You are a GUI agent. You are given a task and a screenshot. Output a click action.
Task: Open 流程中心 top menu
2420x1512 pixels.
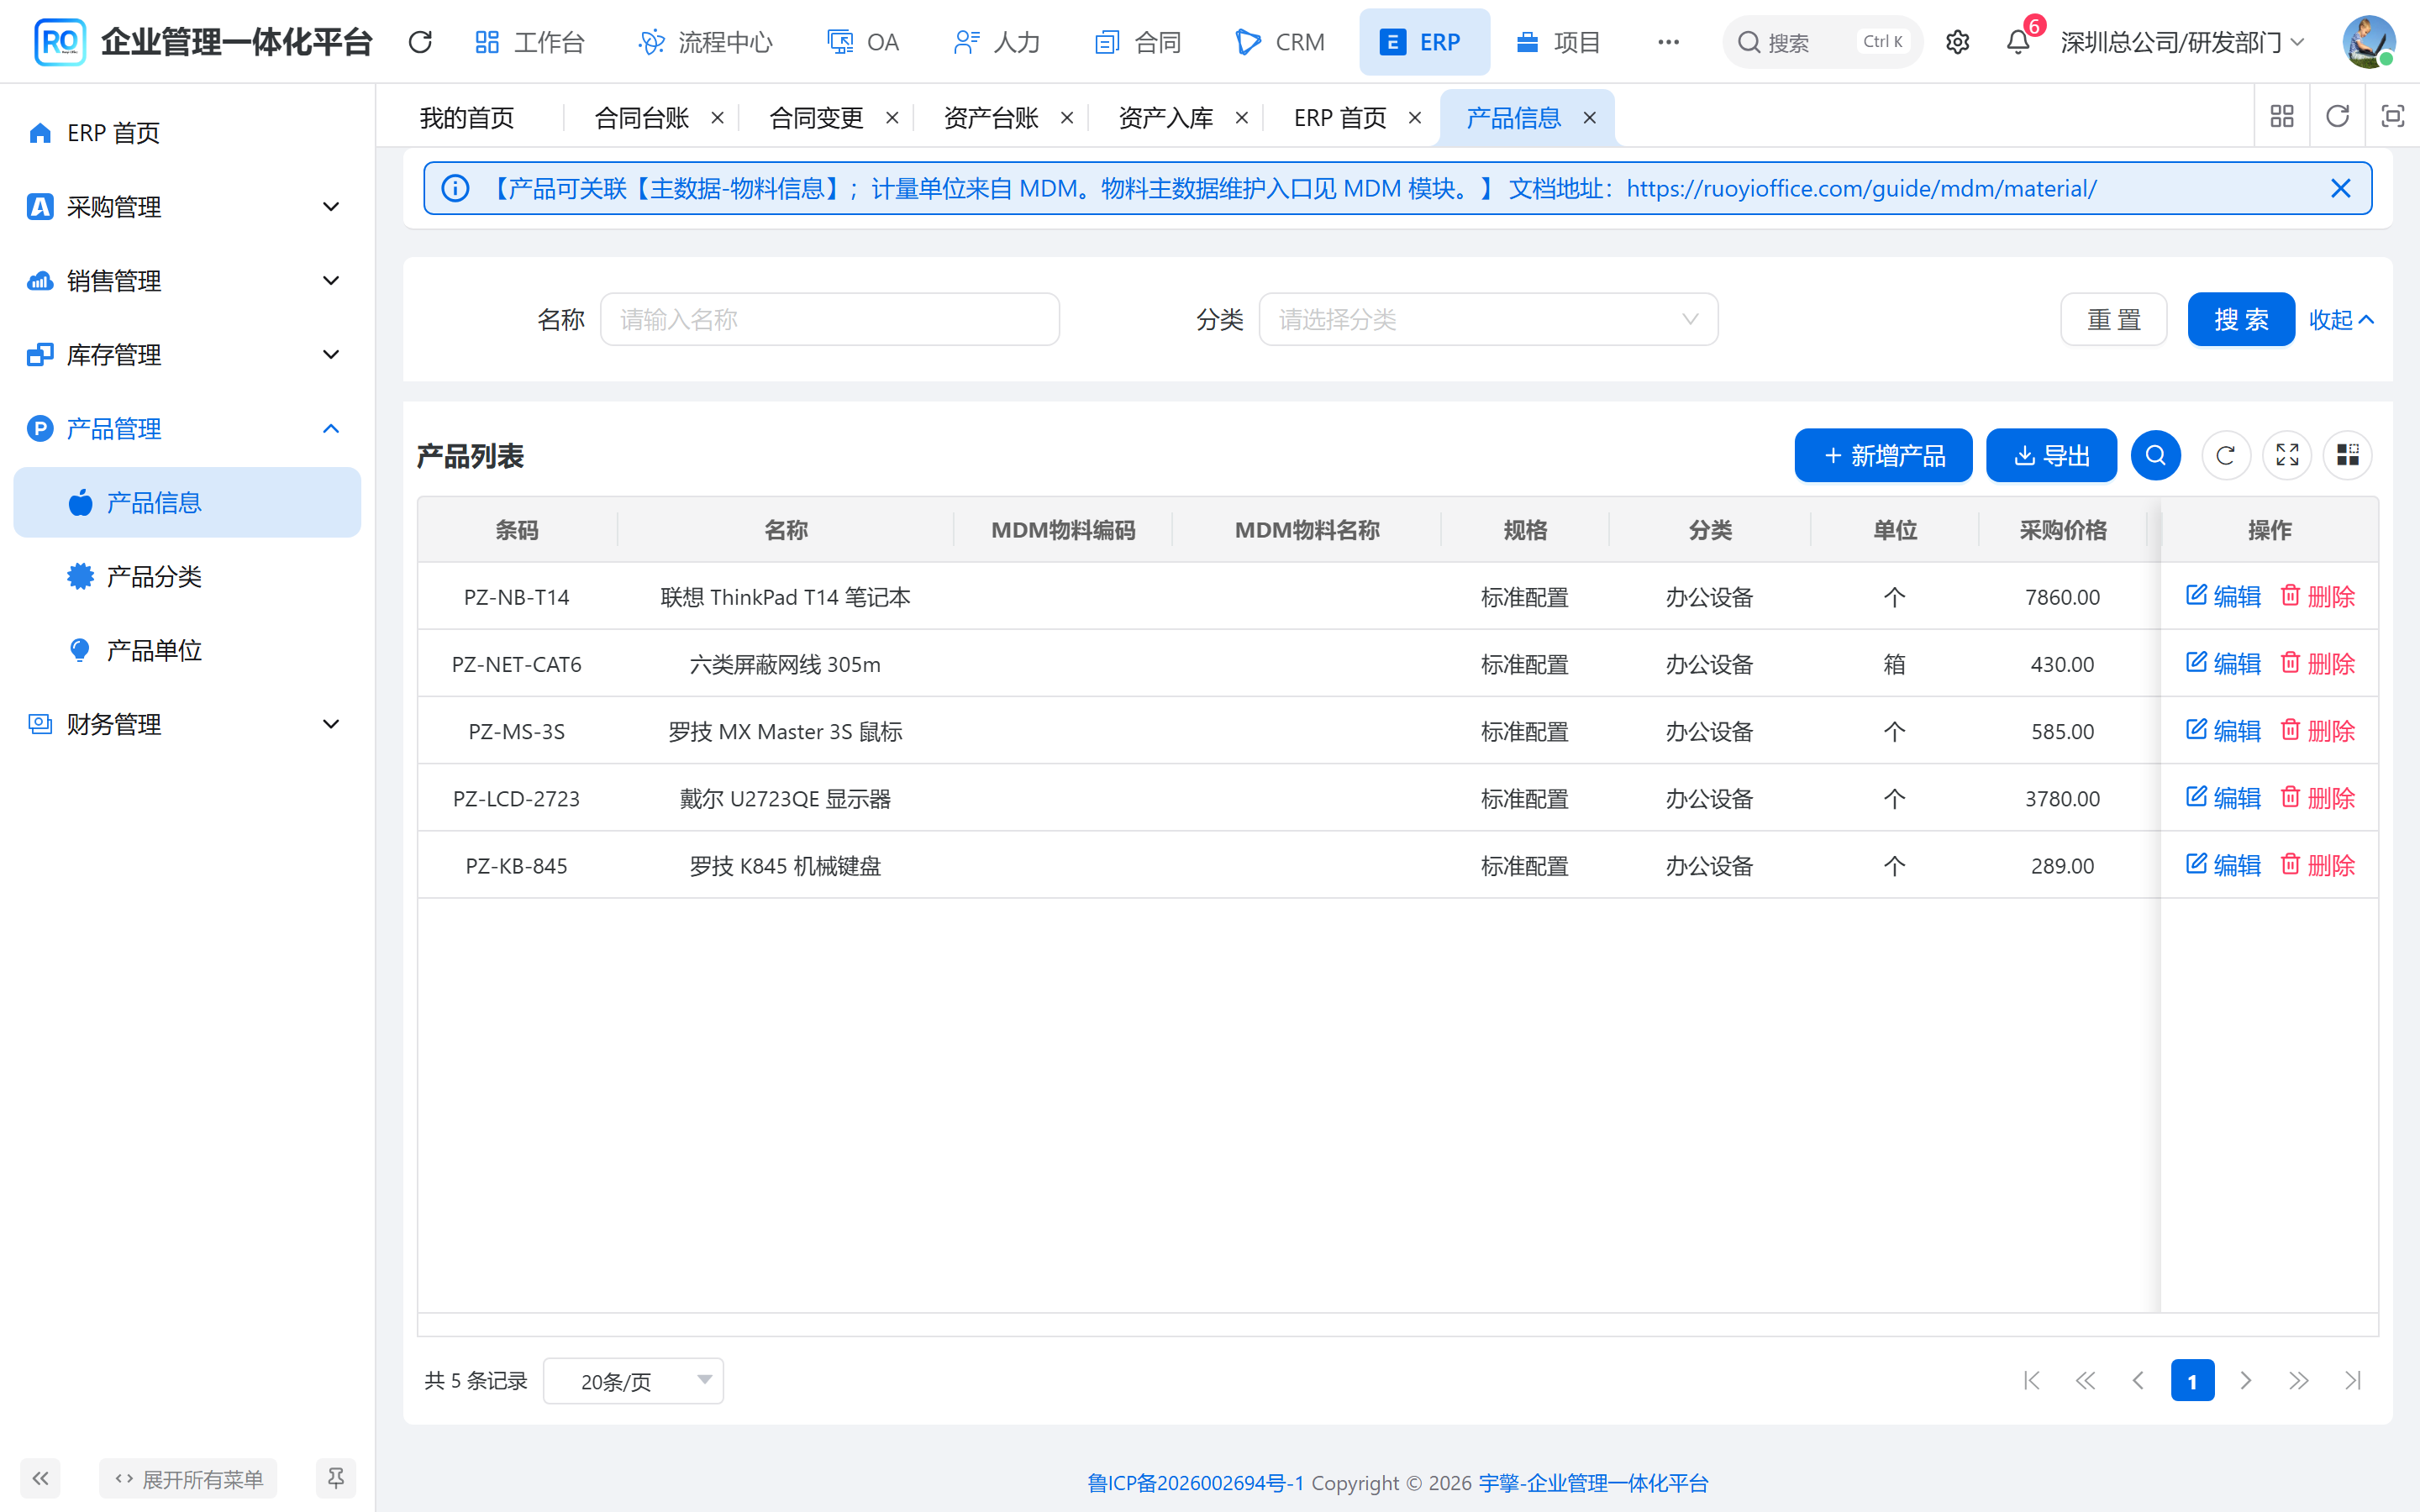click(706, 42)
